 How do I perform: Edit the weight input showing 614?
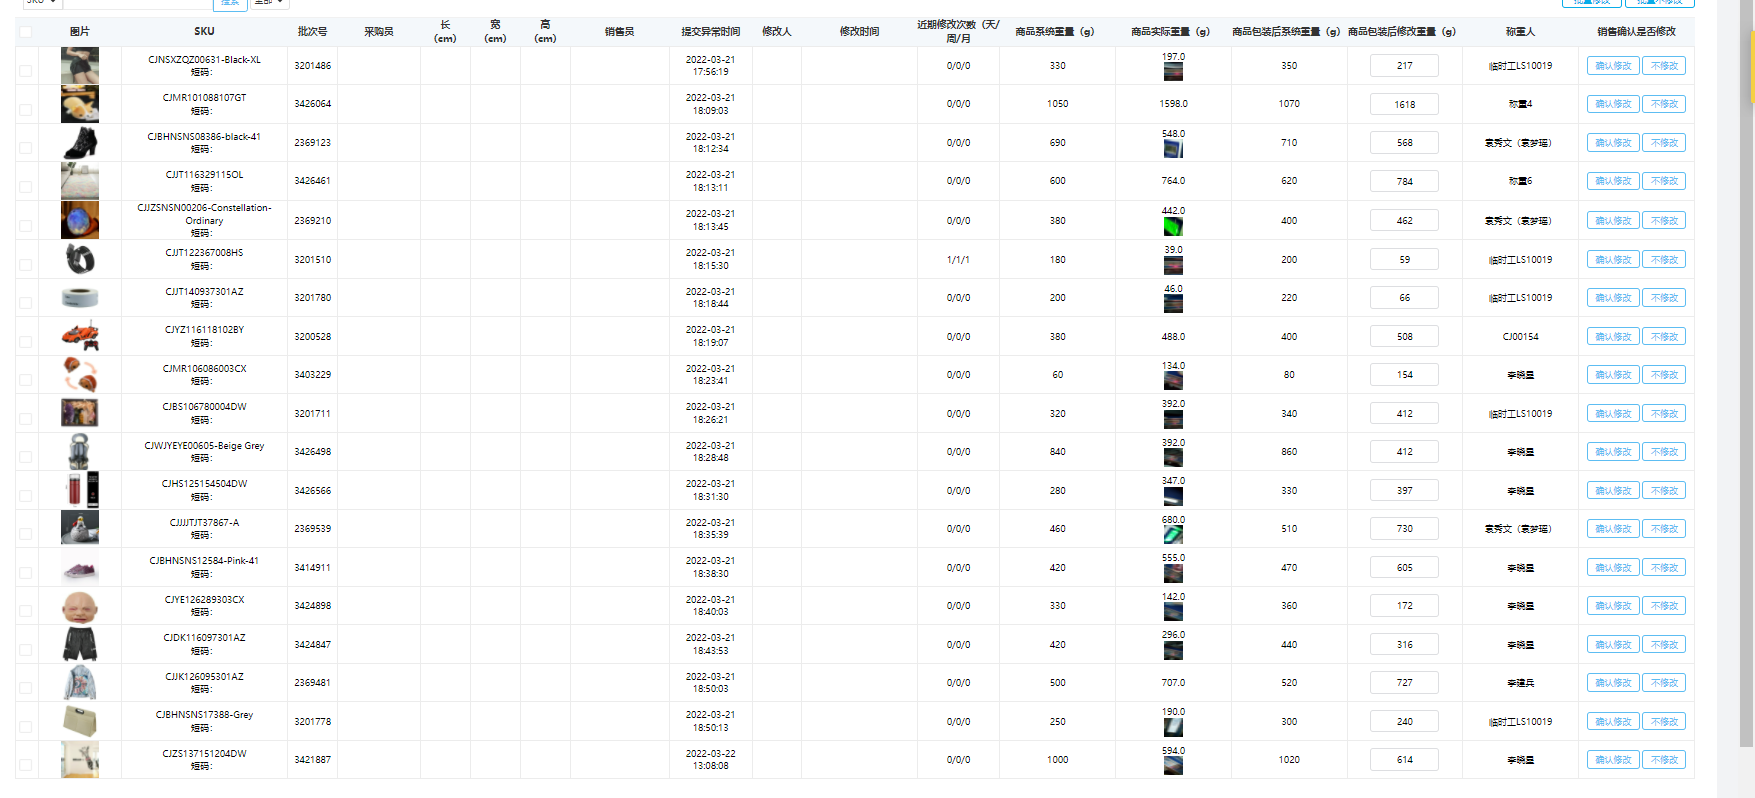coord(1404,760)
